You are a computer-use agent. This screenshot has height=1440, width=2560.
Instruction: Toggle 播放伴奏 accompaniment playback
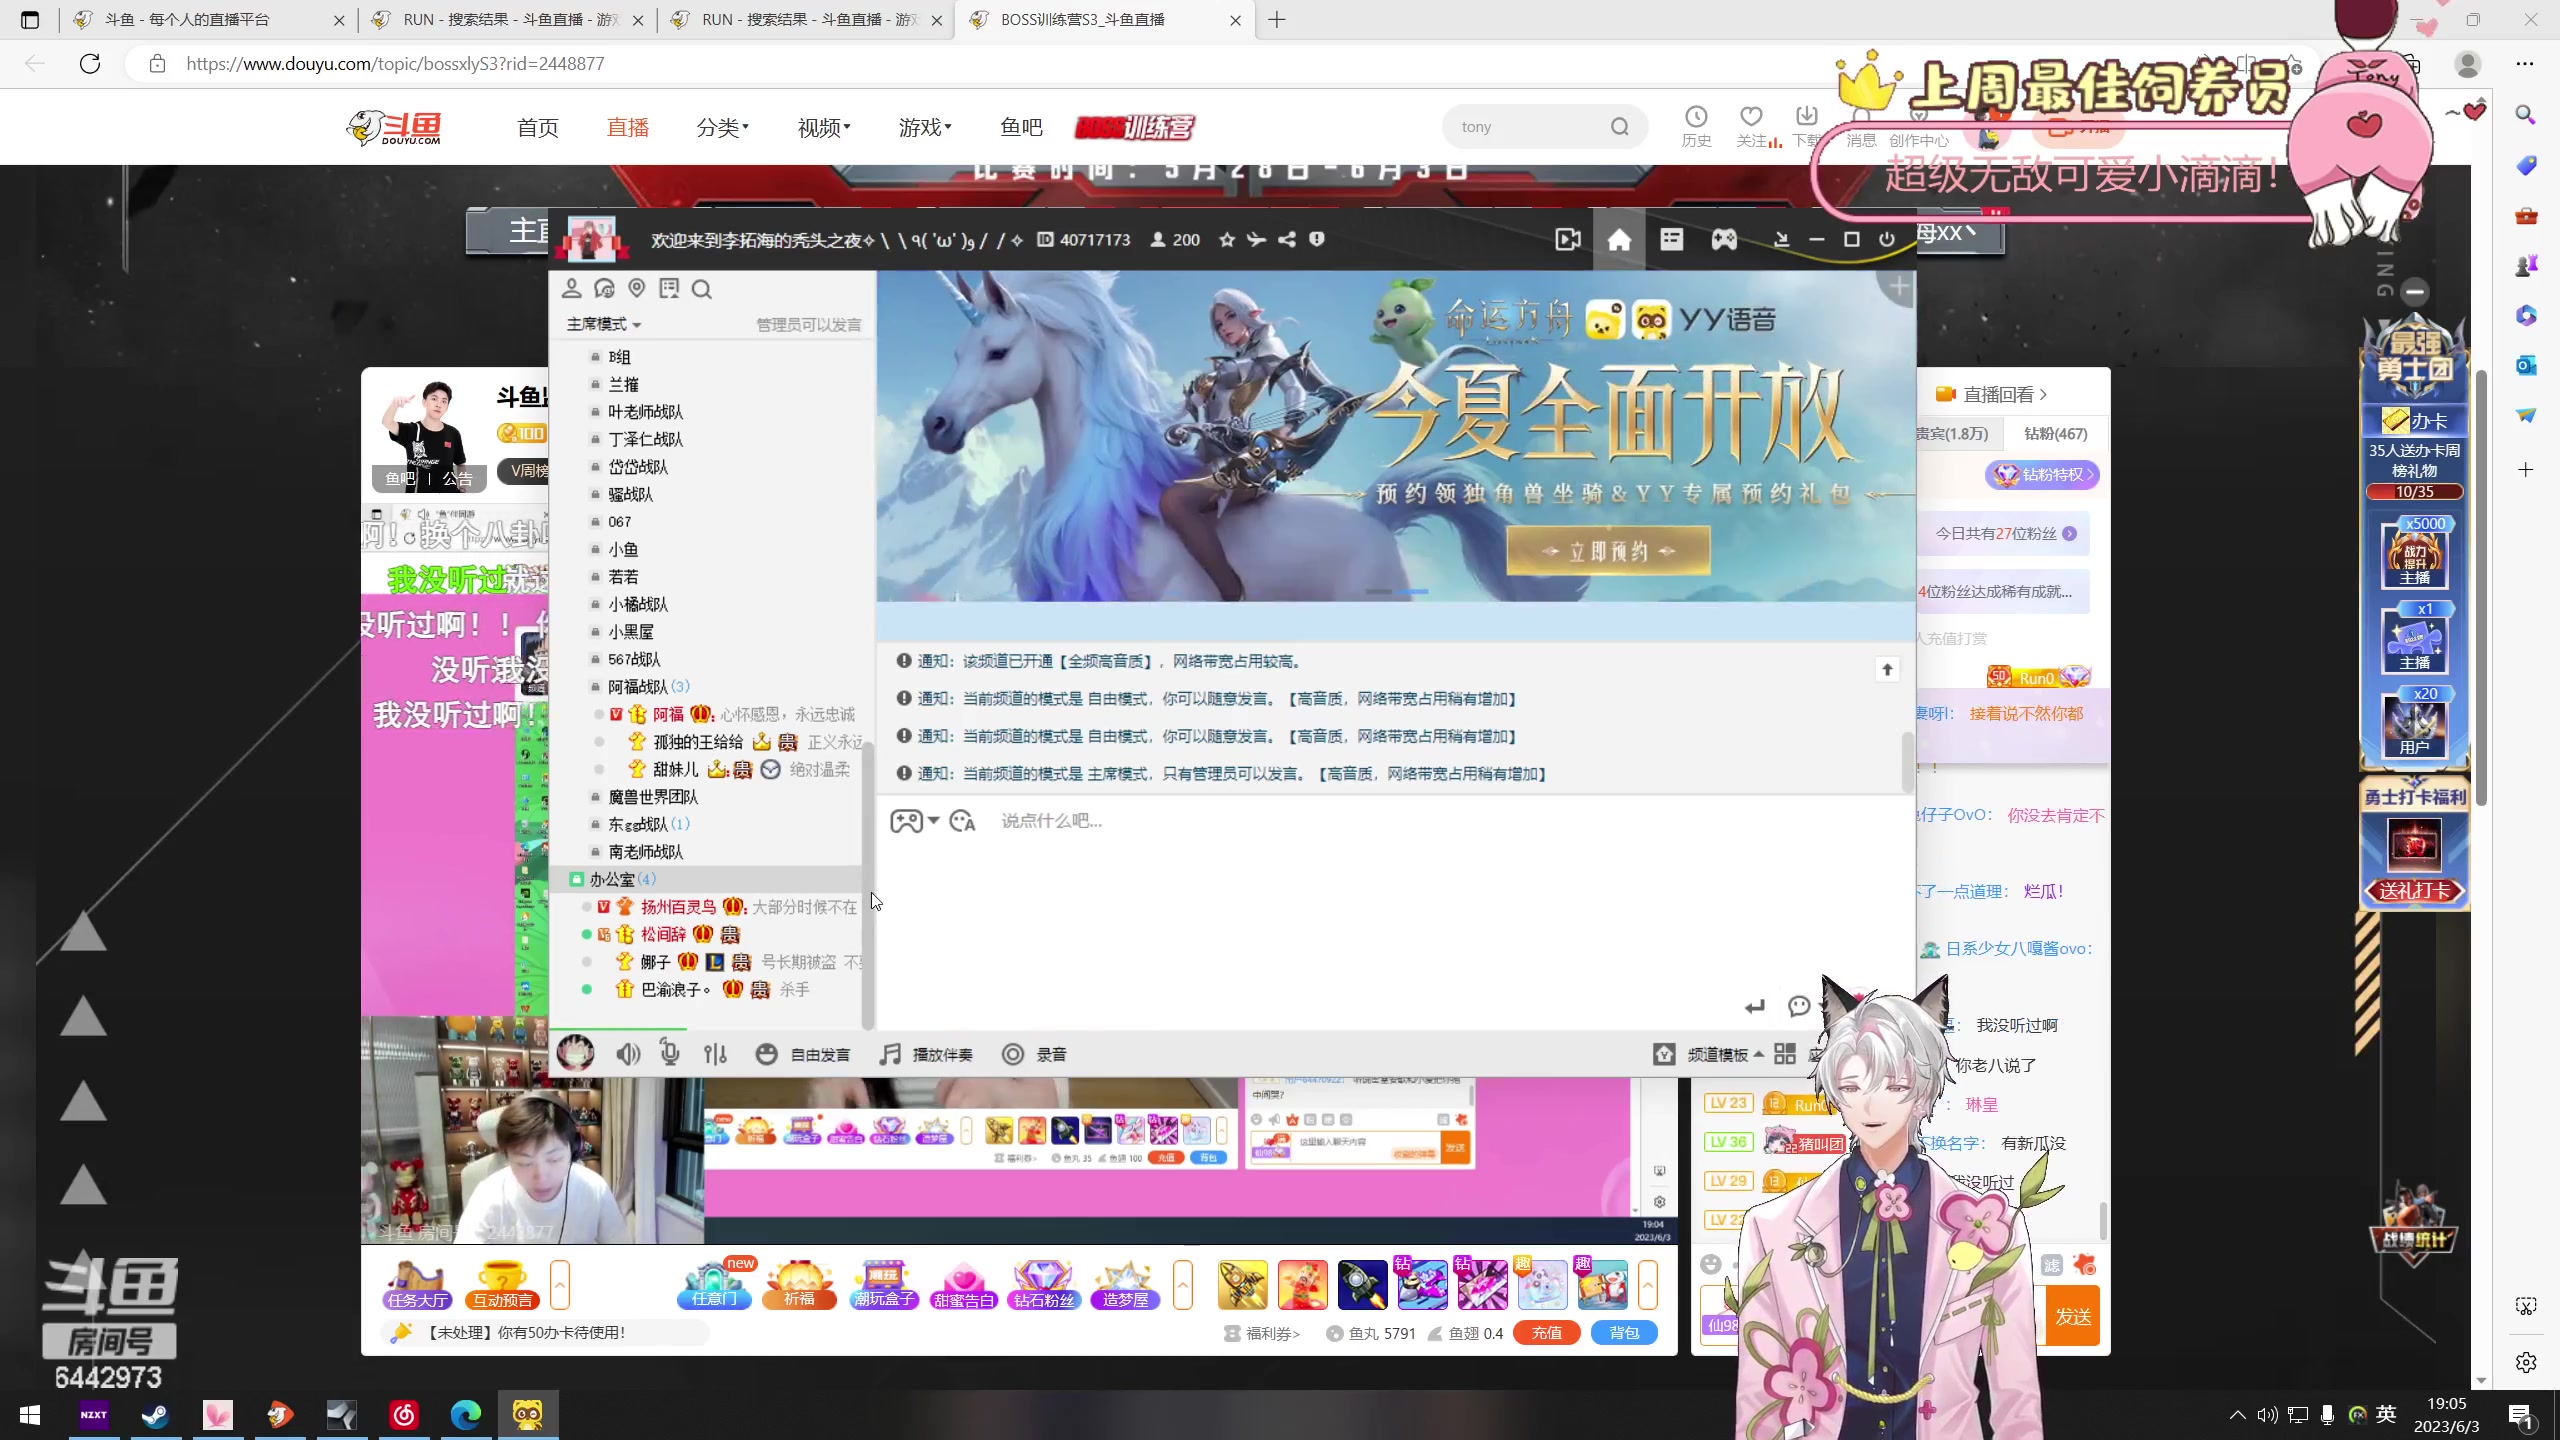[926, 1054]
